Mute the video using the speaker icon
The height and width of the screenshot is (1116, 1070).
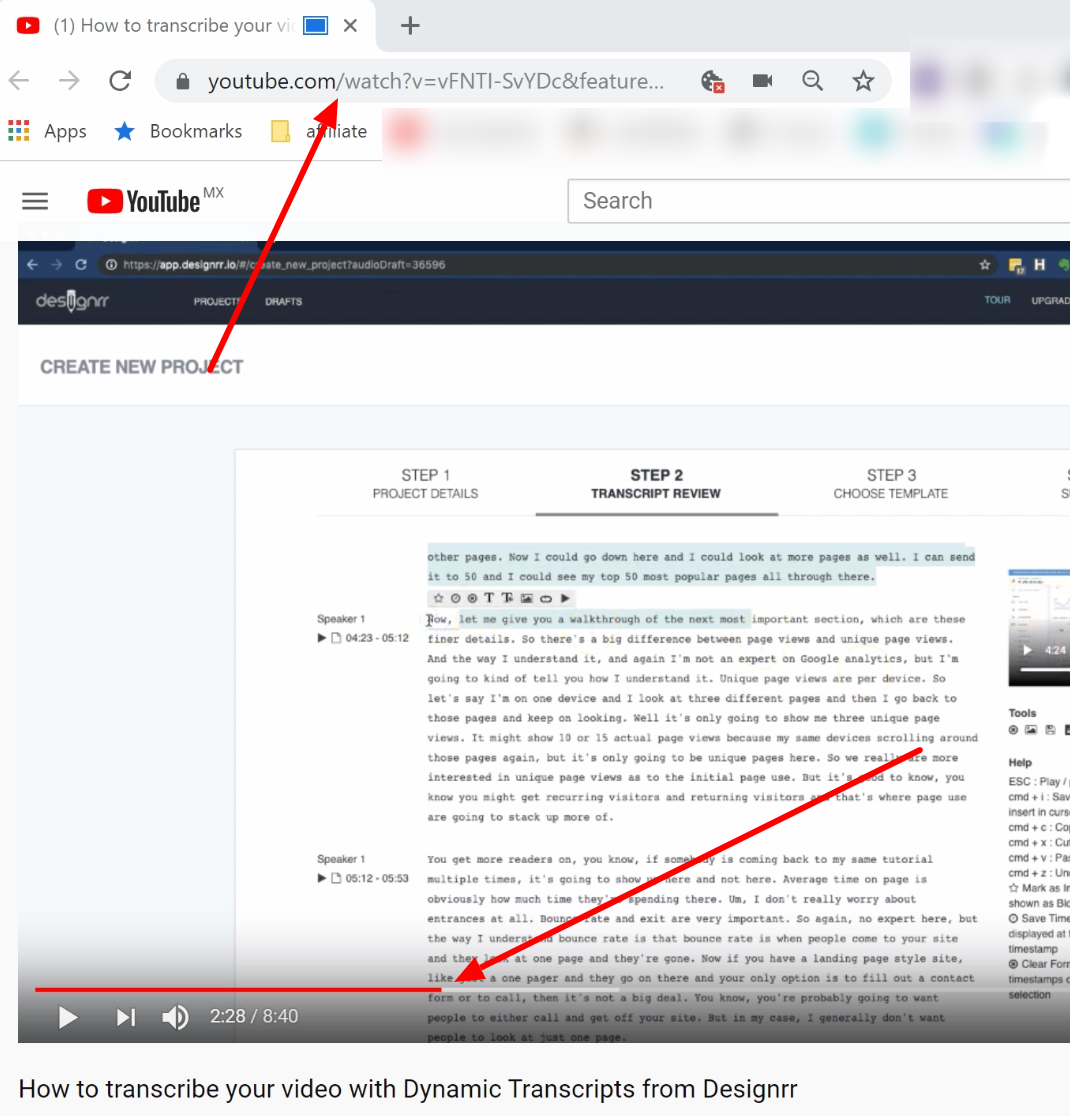pyautogui.click(x=175, y=1016)
